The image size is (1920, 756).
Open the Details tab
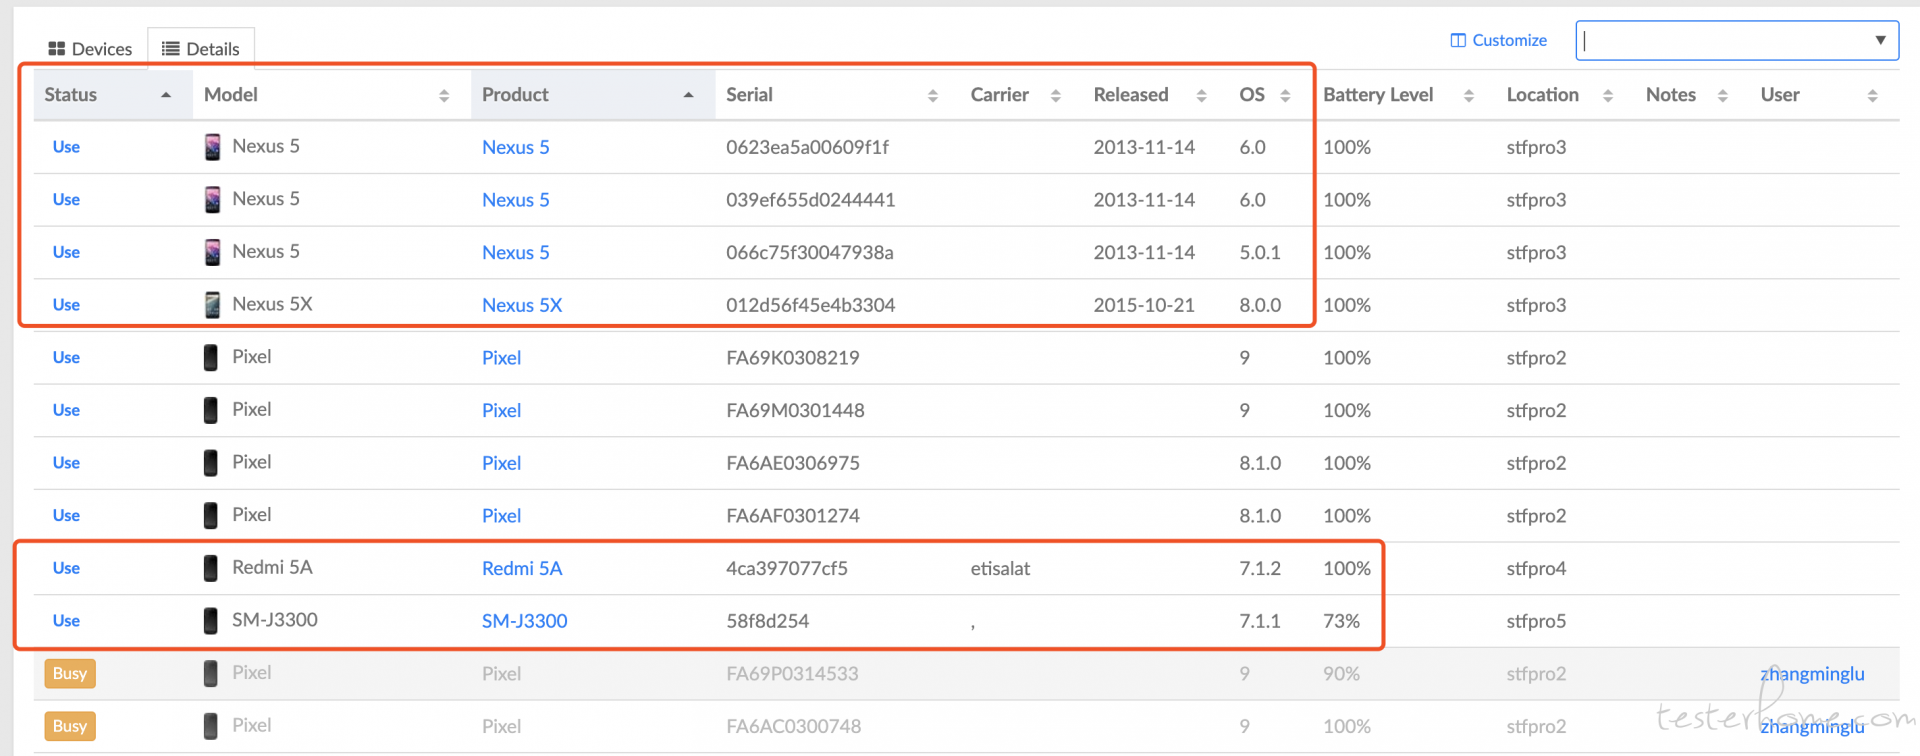pos(201,49)
